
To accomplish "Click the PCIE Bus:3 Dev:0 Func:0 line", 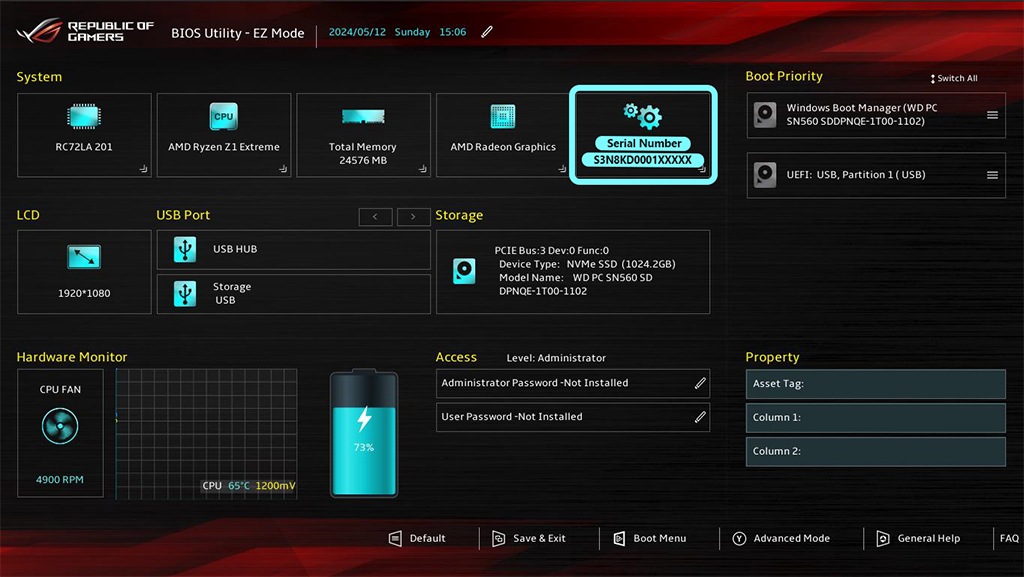I will click(551, 251).
